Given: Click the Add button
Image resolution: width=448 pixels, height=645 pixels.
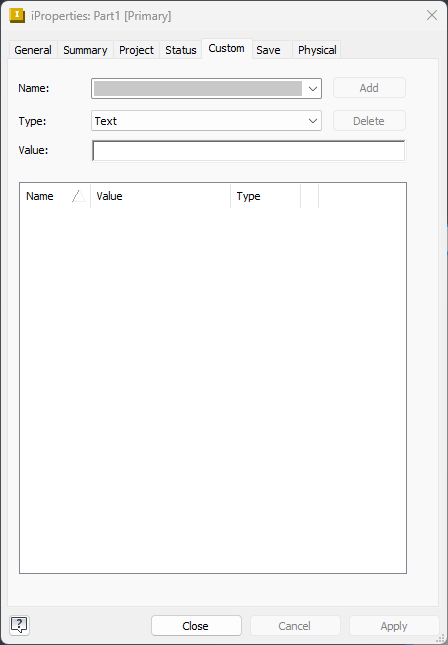Looking at the screenshot, I should pyautogui.click(x=369, y=88).
